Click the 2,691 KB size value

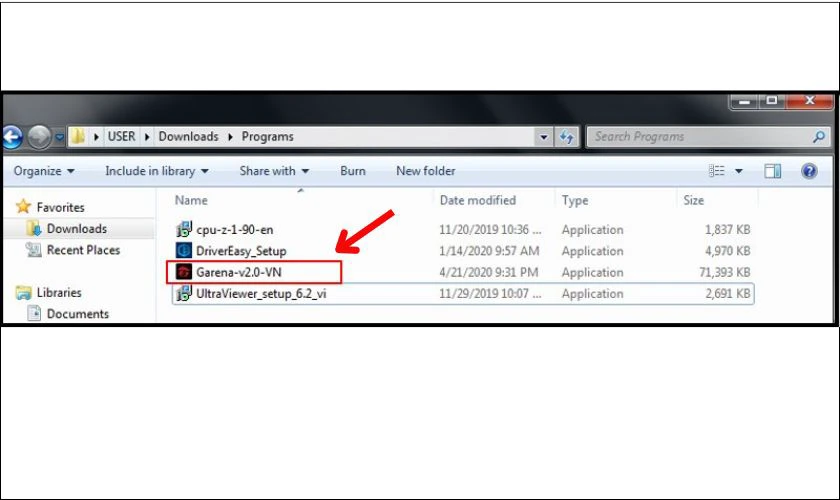pos(727,294)
